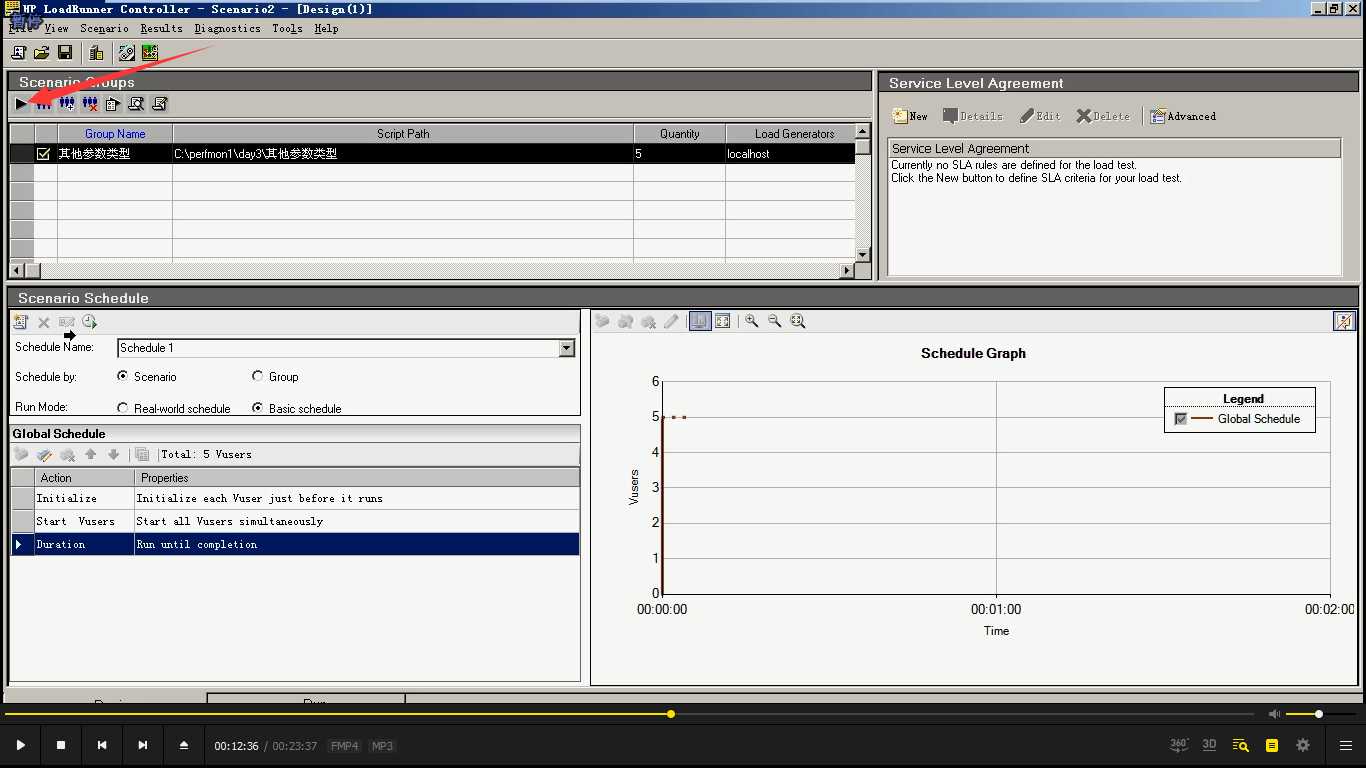Open Run-Time Settings icon in Scenario Groups

tap(113, 103)
